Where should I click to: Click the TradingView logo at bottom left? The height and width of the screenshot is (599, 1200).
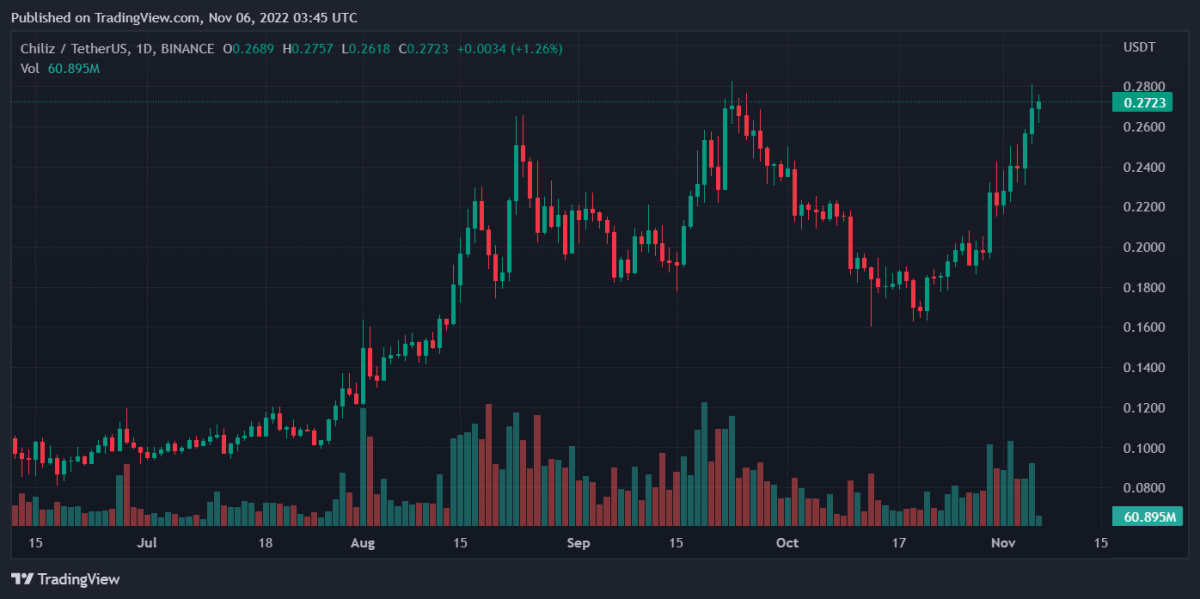point(65,579)
